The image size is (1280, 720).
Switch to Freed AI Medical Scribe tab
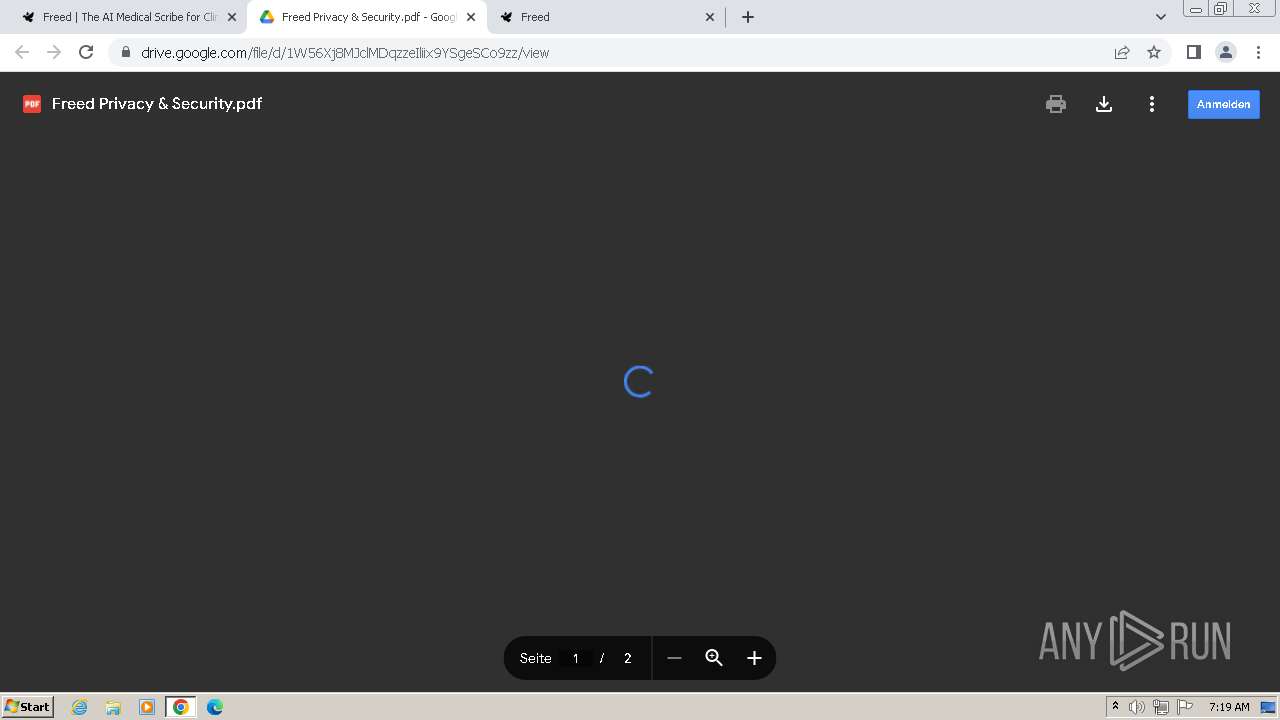pos(129,17)
